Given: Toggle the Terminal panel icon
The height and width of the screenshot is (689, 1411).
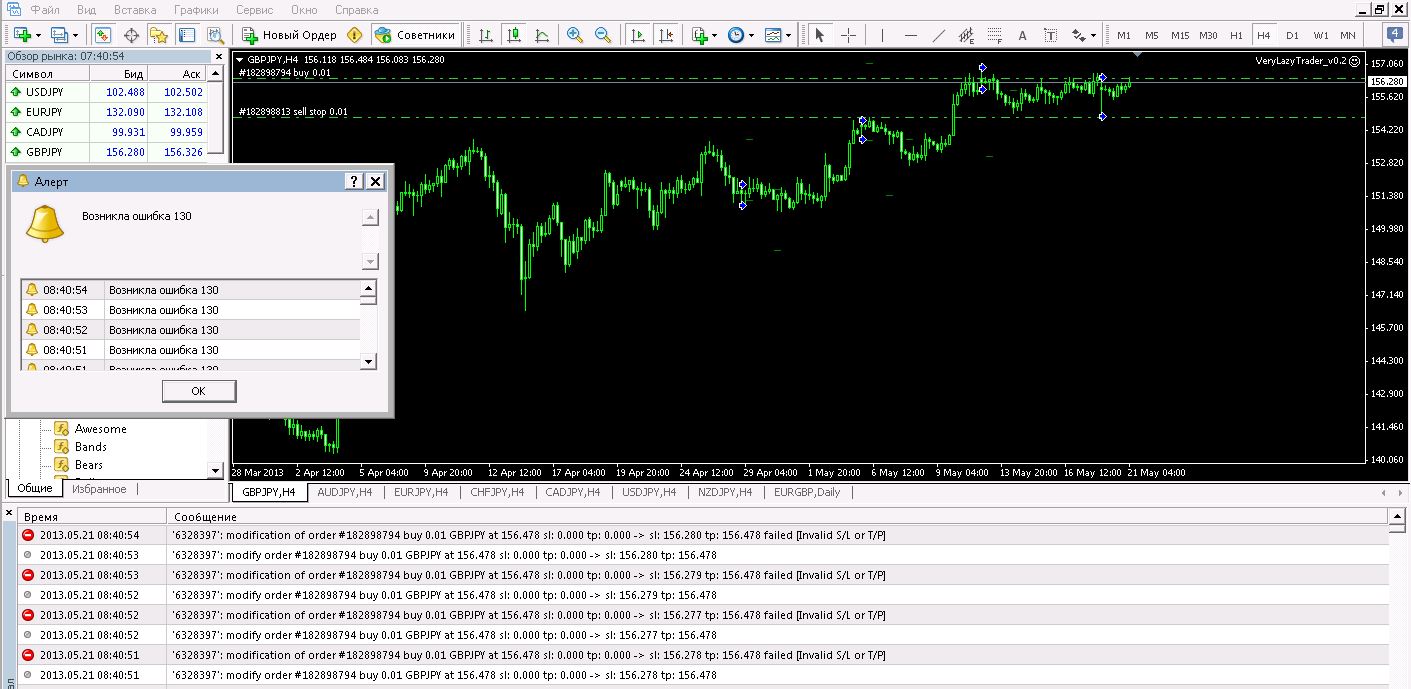Looking at the screenshot, I should pyautogui.click(x=187, y=35).
